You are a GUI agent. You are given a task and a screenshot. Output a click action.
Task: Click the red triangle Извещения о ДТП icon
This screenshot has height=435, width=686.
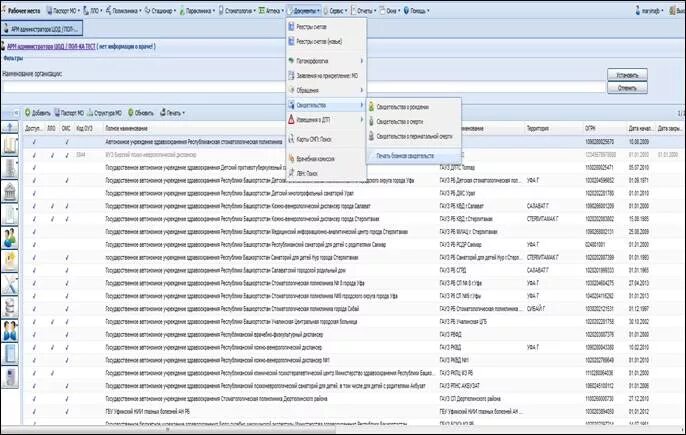291,119
